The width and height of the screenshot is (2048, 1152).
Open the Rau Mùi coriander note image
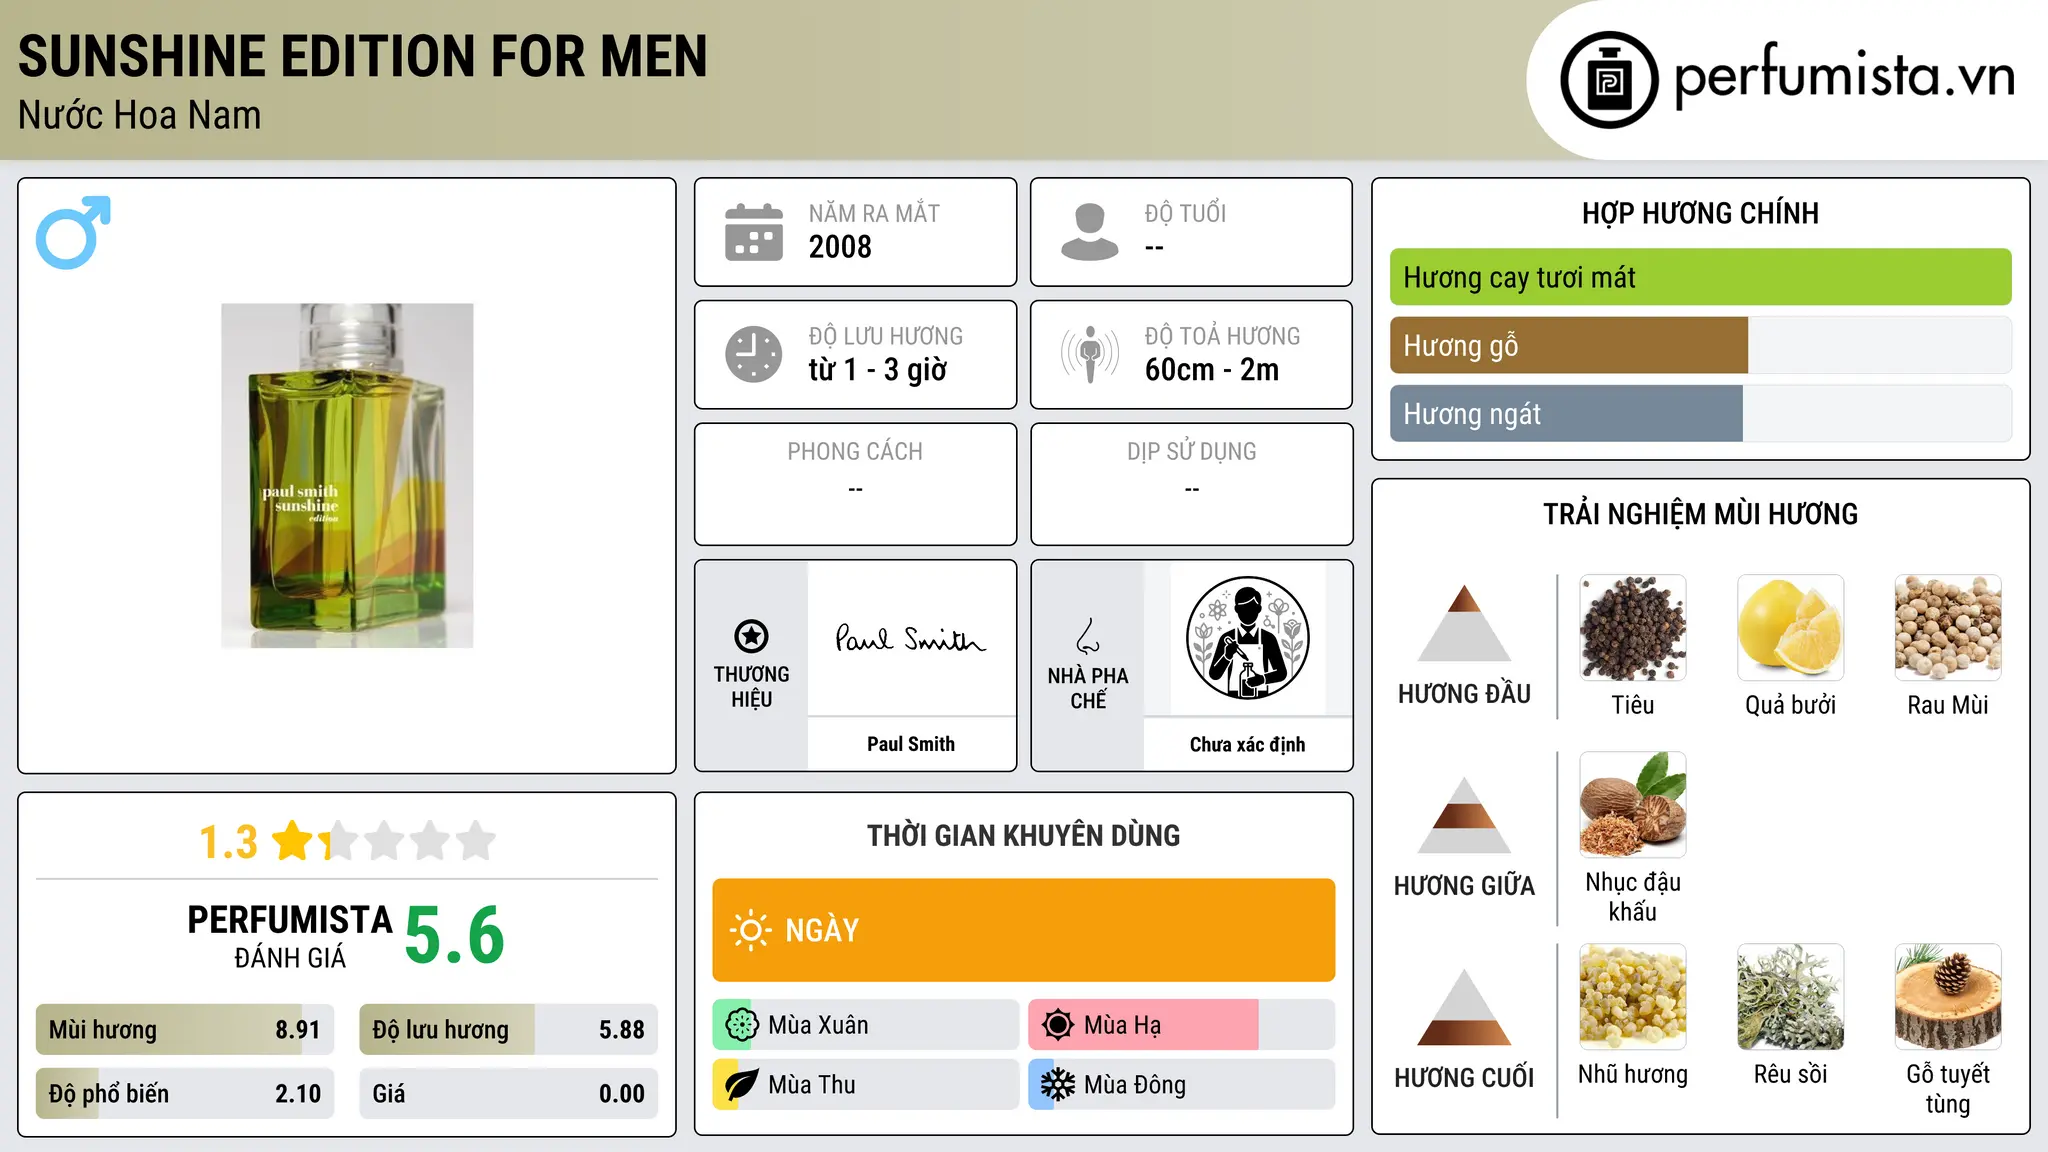(x=1948, y=628)
